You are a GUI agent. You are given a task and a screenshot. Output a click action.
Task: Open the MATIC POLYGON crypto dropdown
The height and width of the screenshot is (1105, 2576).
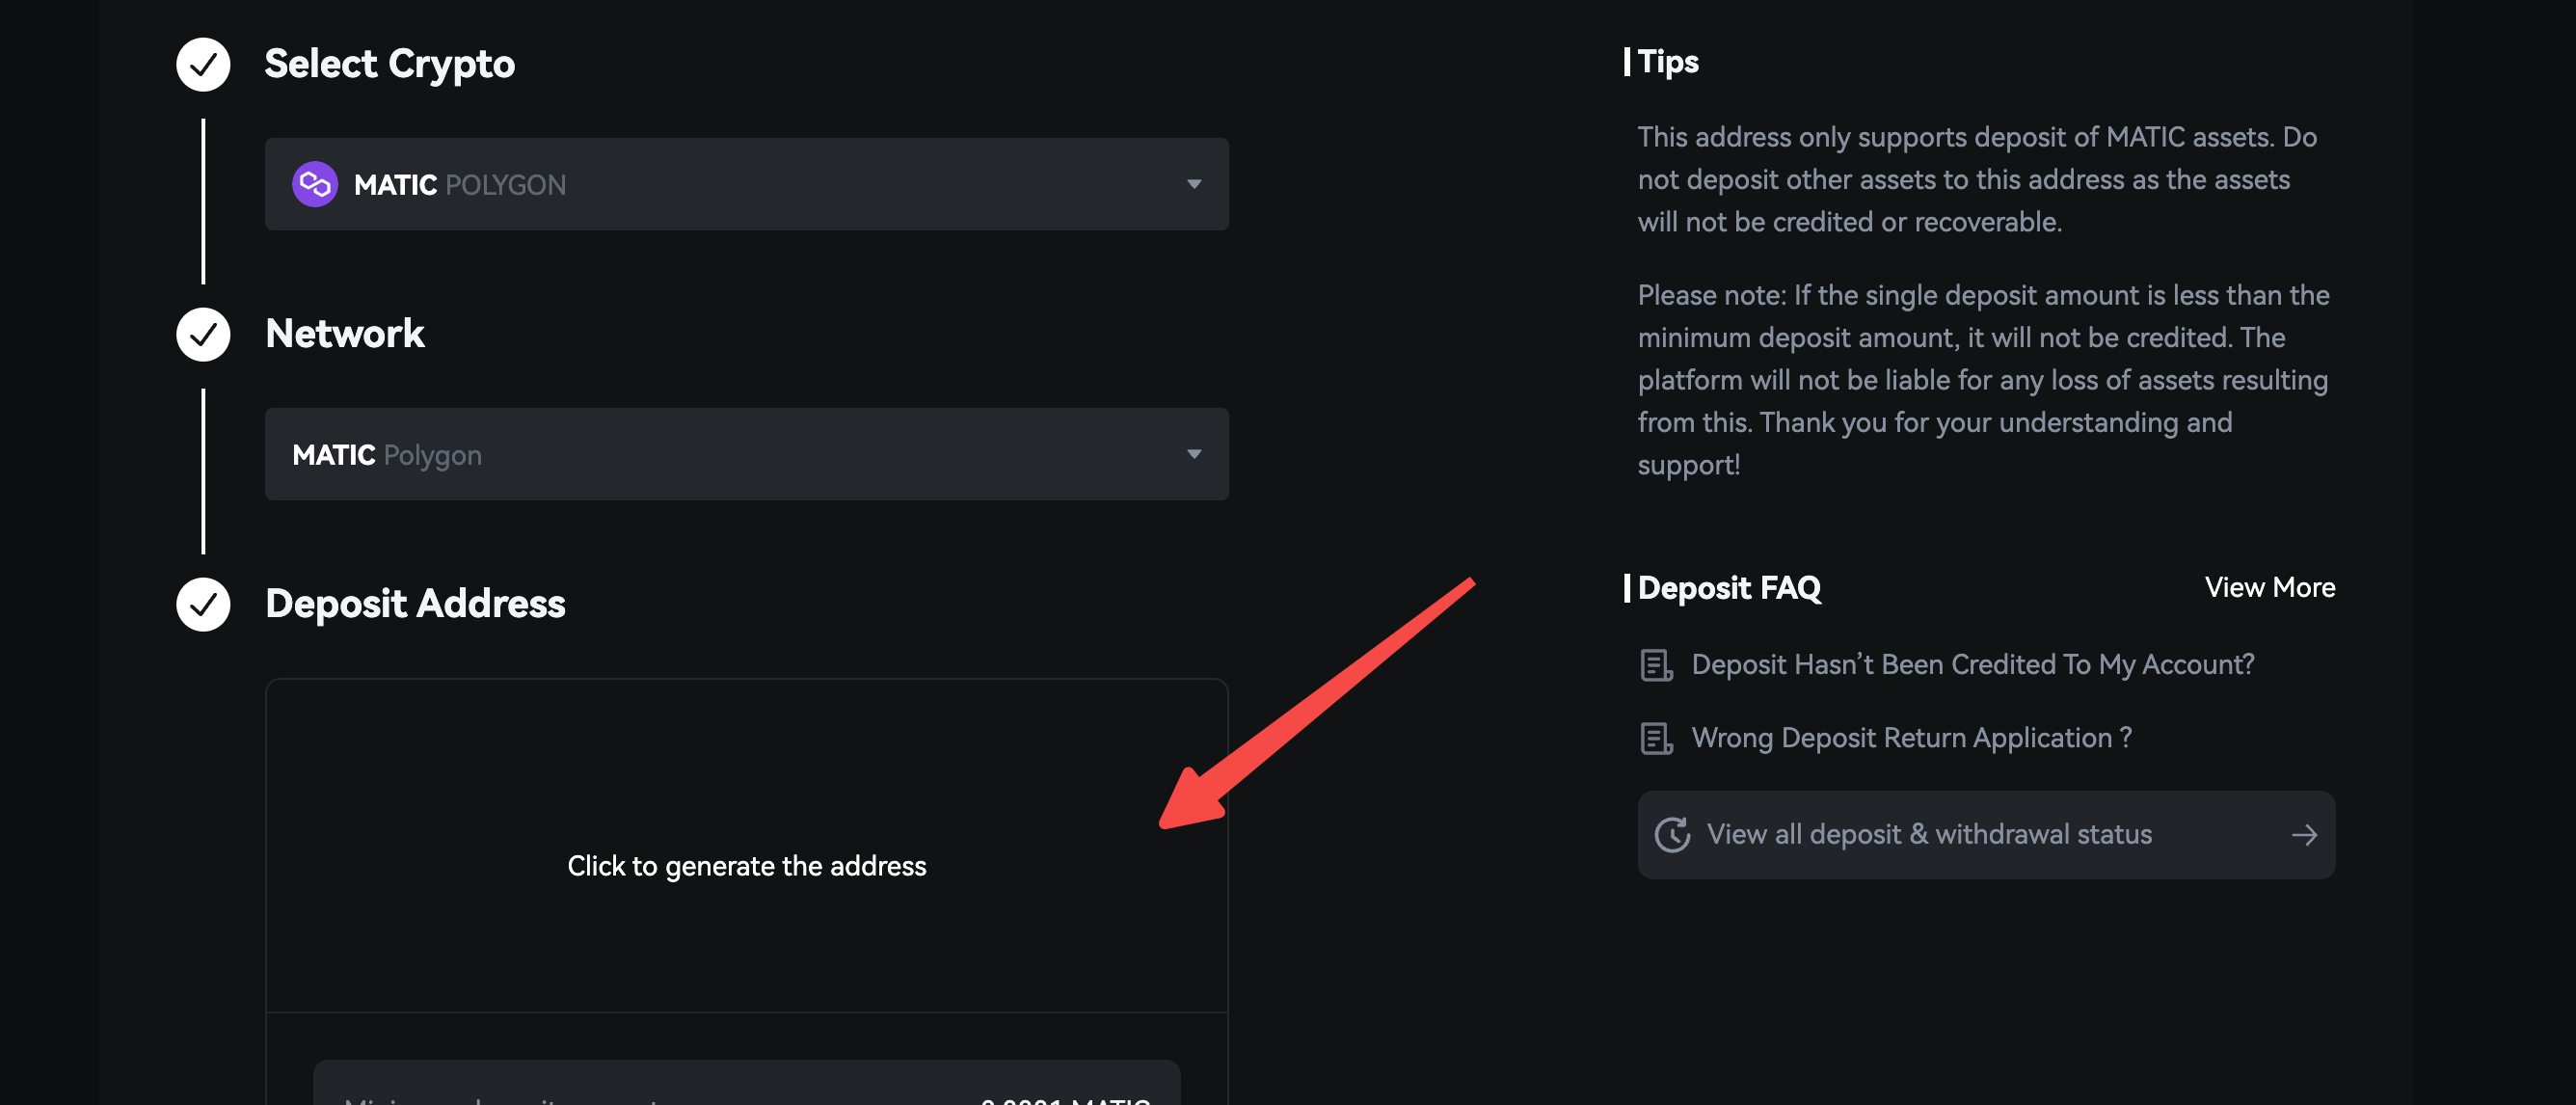click(x=745, y=184)
